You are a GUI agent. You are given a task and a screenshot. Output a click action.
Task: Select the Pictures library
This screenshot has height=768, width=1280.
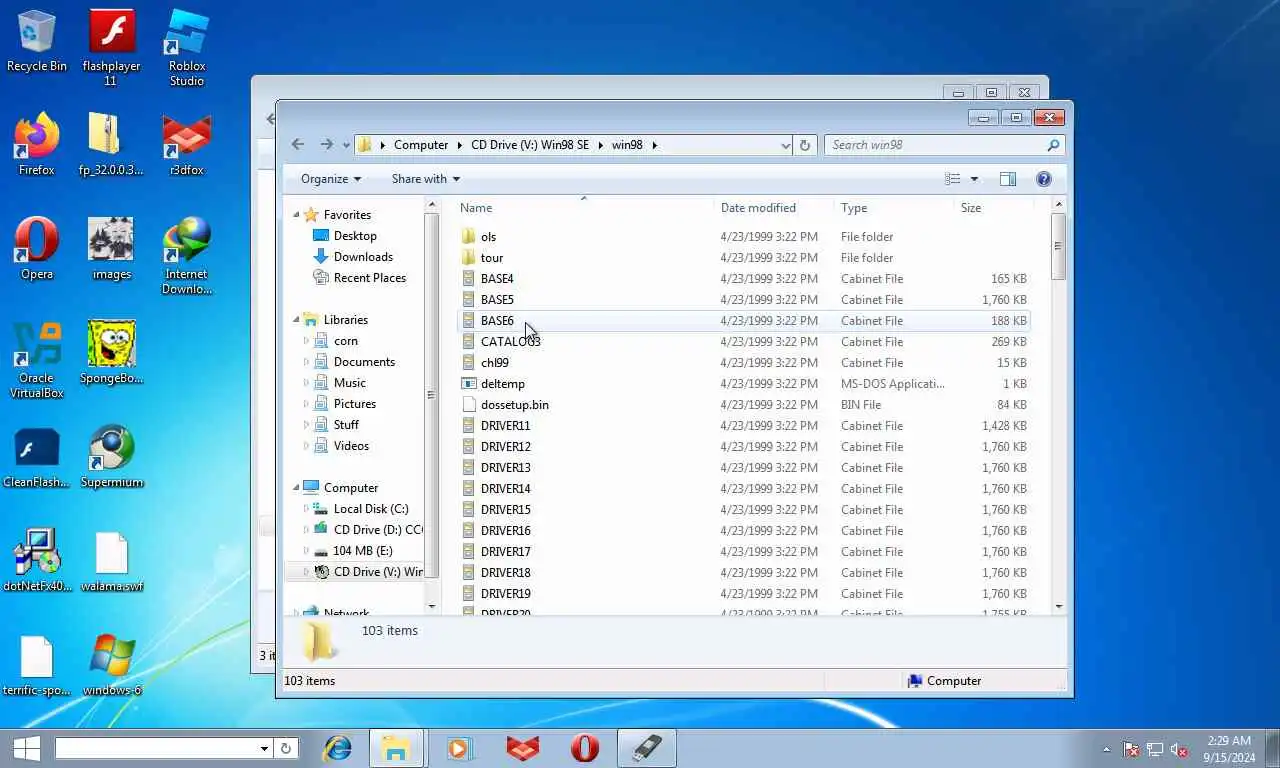point(355,404)
